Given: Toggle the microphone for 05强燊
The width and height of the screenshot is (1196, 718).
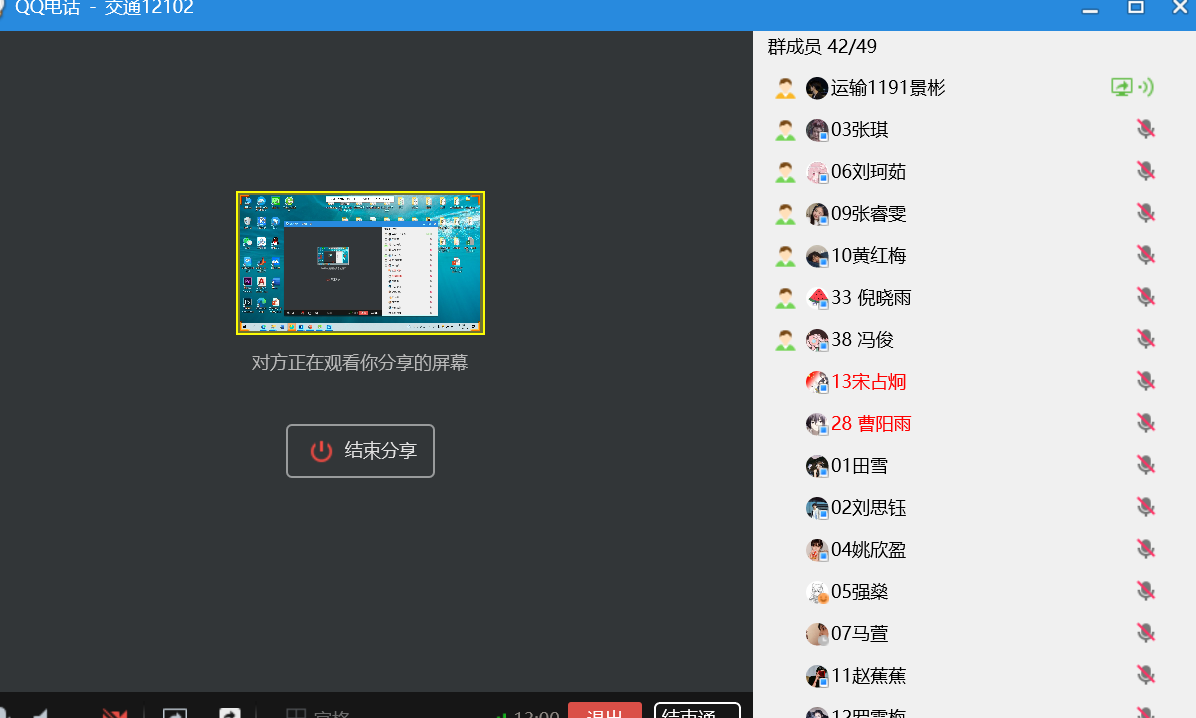Looking at the screenshot, I should pyautogui.click(x=1146, y=592).
